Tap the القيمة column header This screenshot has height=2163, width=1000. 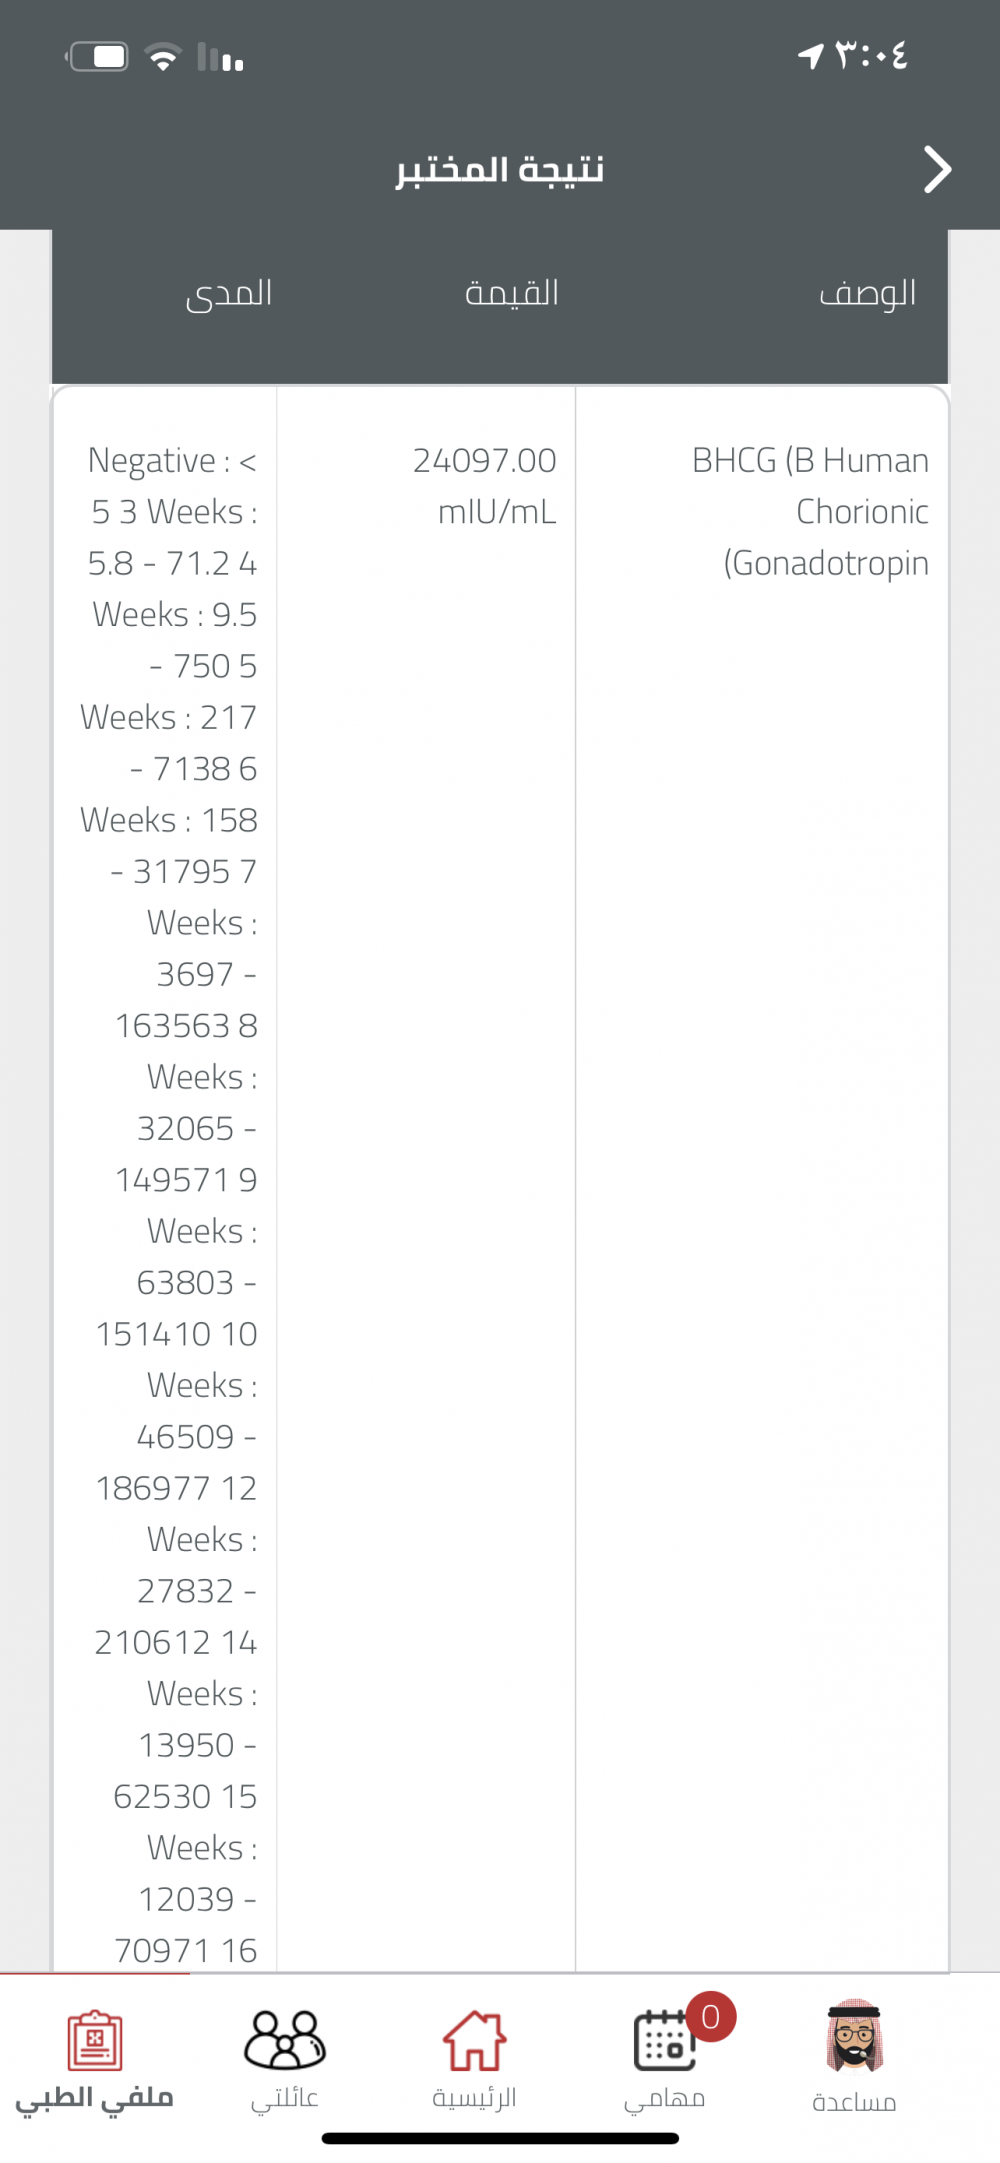pos(512,293)
